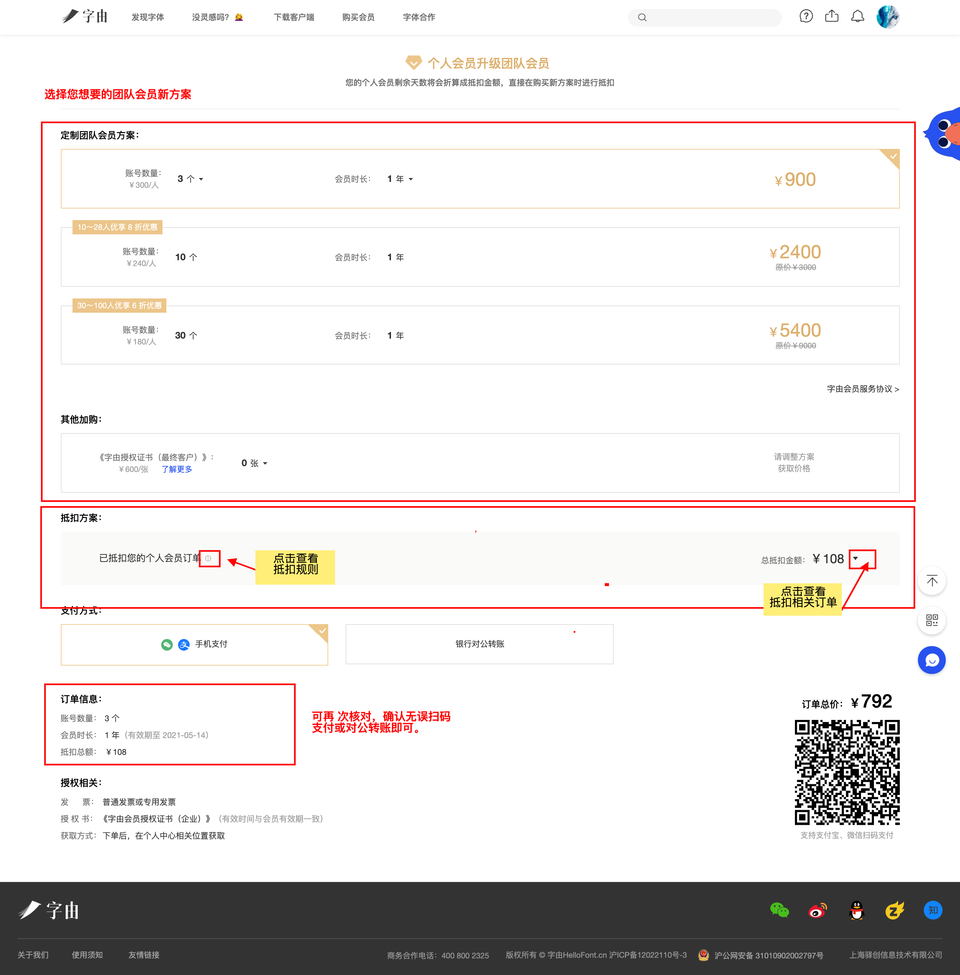Open 使用须知 in the footer
Viewport: 960px width, 975px height.
point(87,955)
